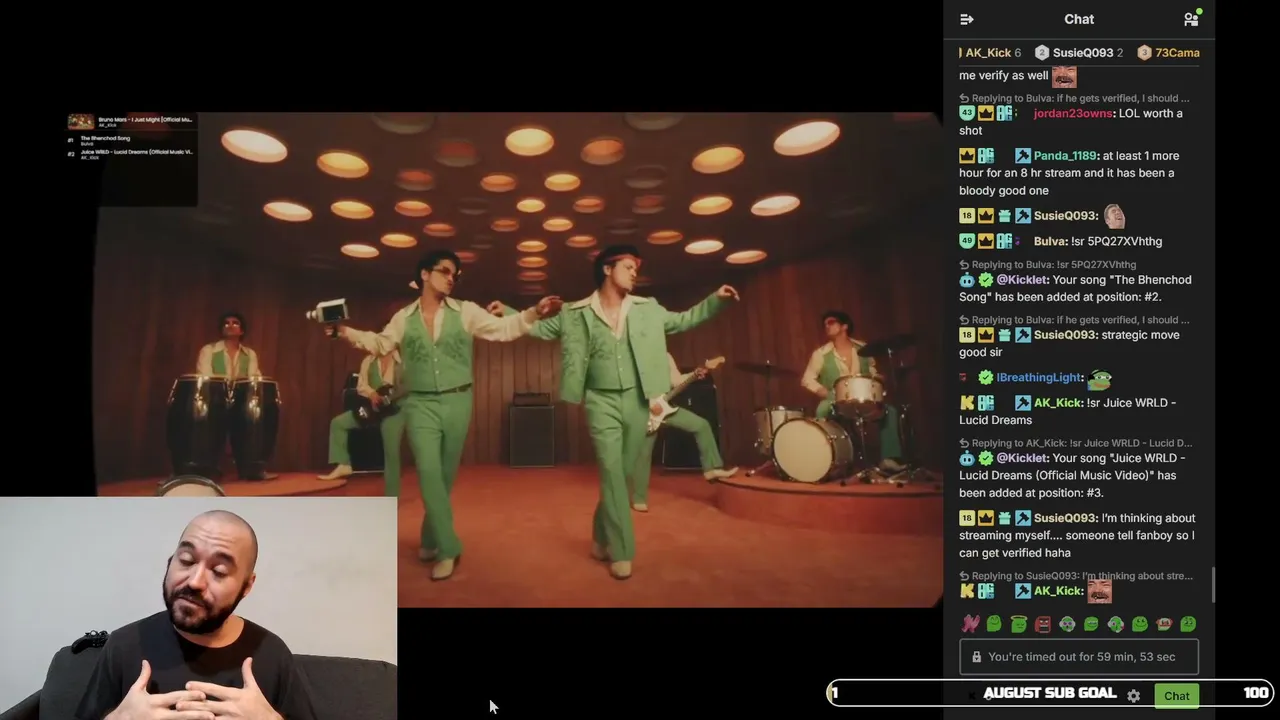1280x720 pixels.
Task: Click the crown badge beside Panda_1189
Action: click(x=967, y=156)
